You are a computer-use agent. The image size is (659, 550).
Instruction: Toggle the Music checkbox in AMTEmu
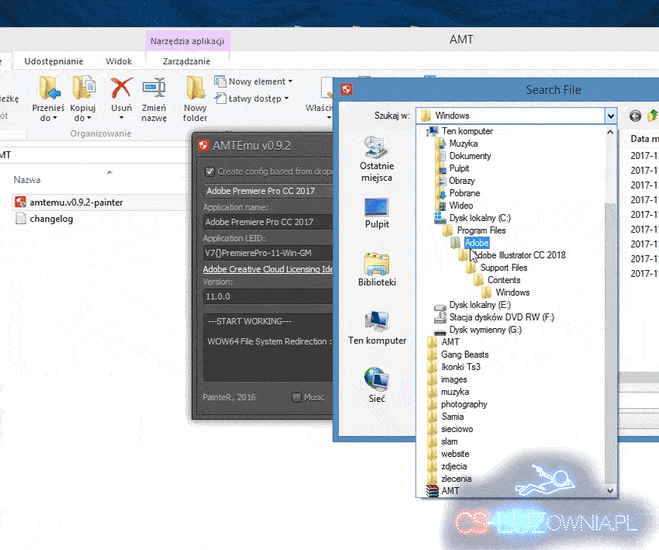pyautogui.click(x=297, y=397)
